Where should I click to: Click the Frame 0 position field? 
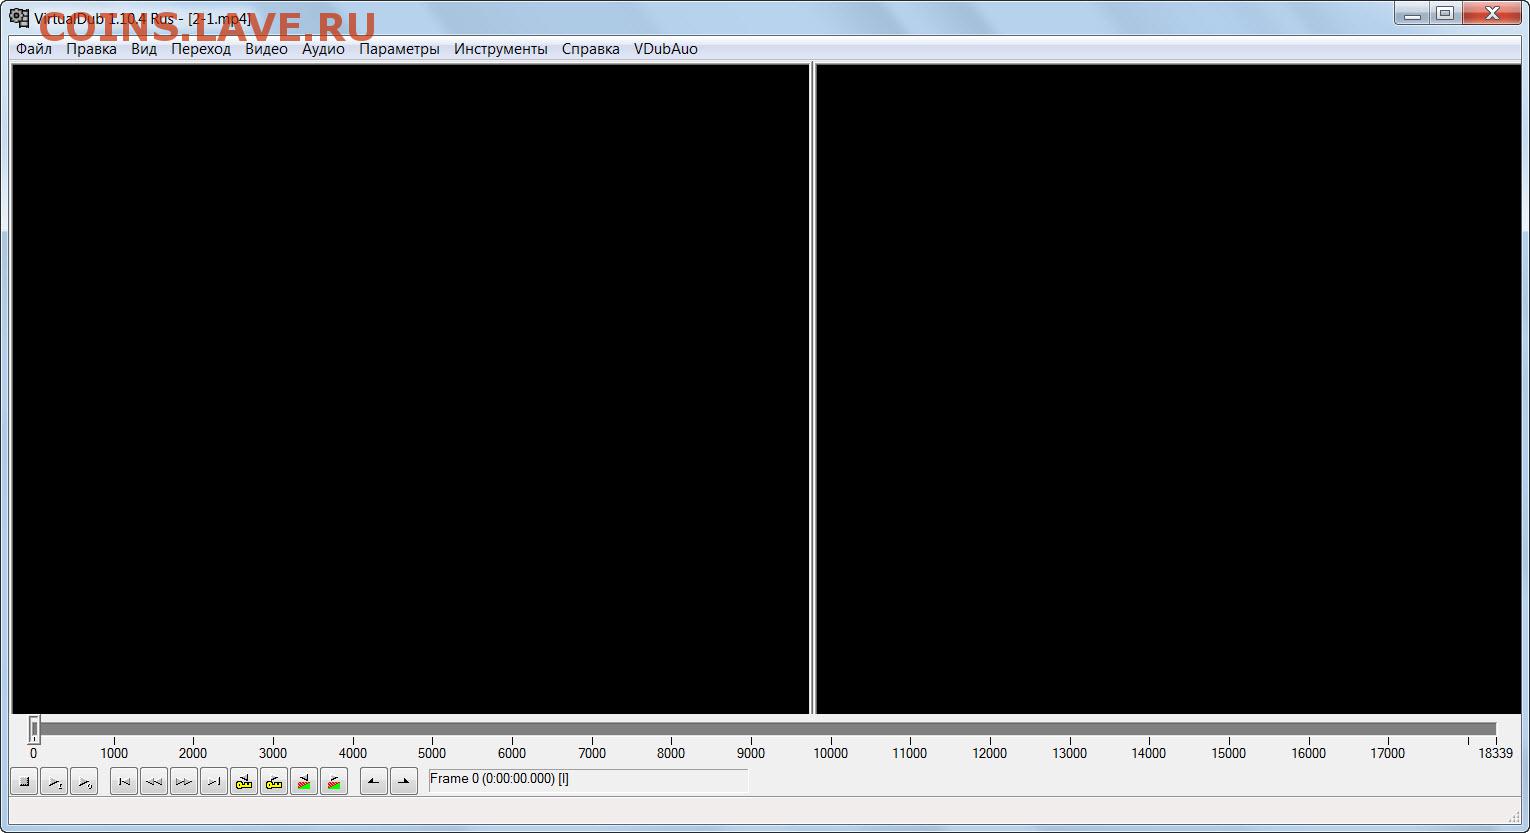pyautogui.click(x=588, y=780)
